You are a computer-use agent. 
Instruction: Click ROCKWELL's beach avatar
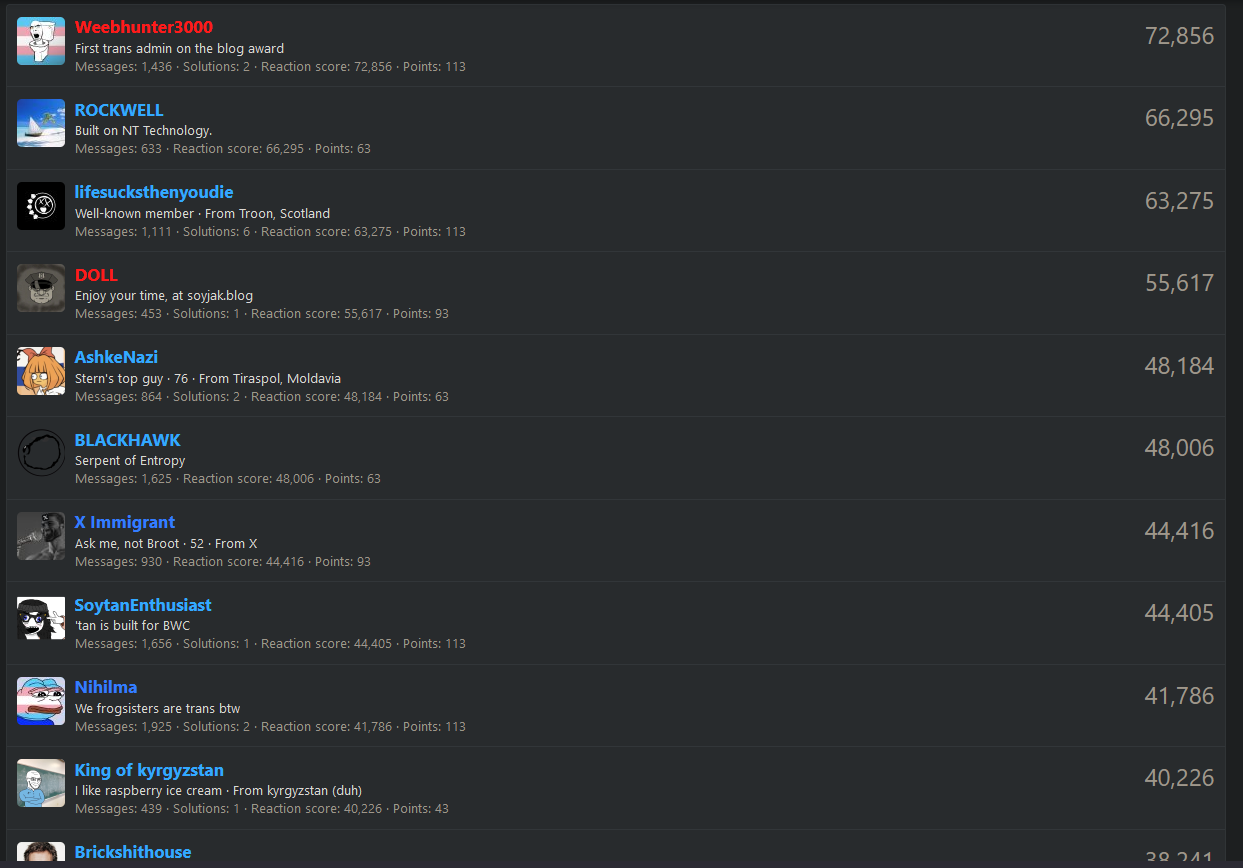(x=41, y=123)
